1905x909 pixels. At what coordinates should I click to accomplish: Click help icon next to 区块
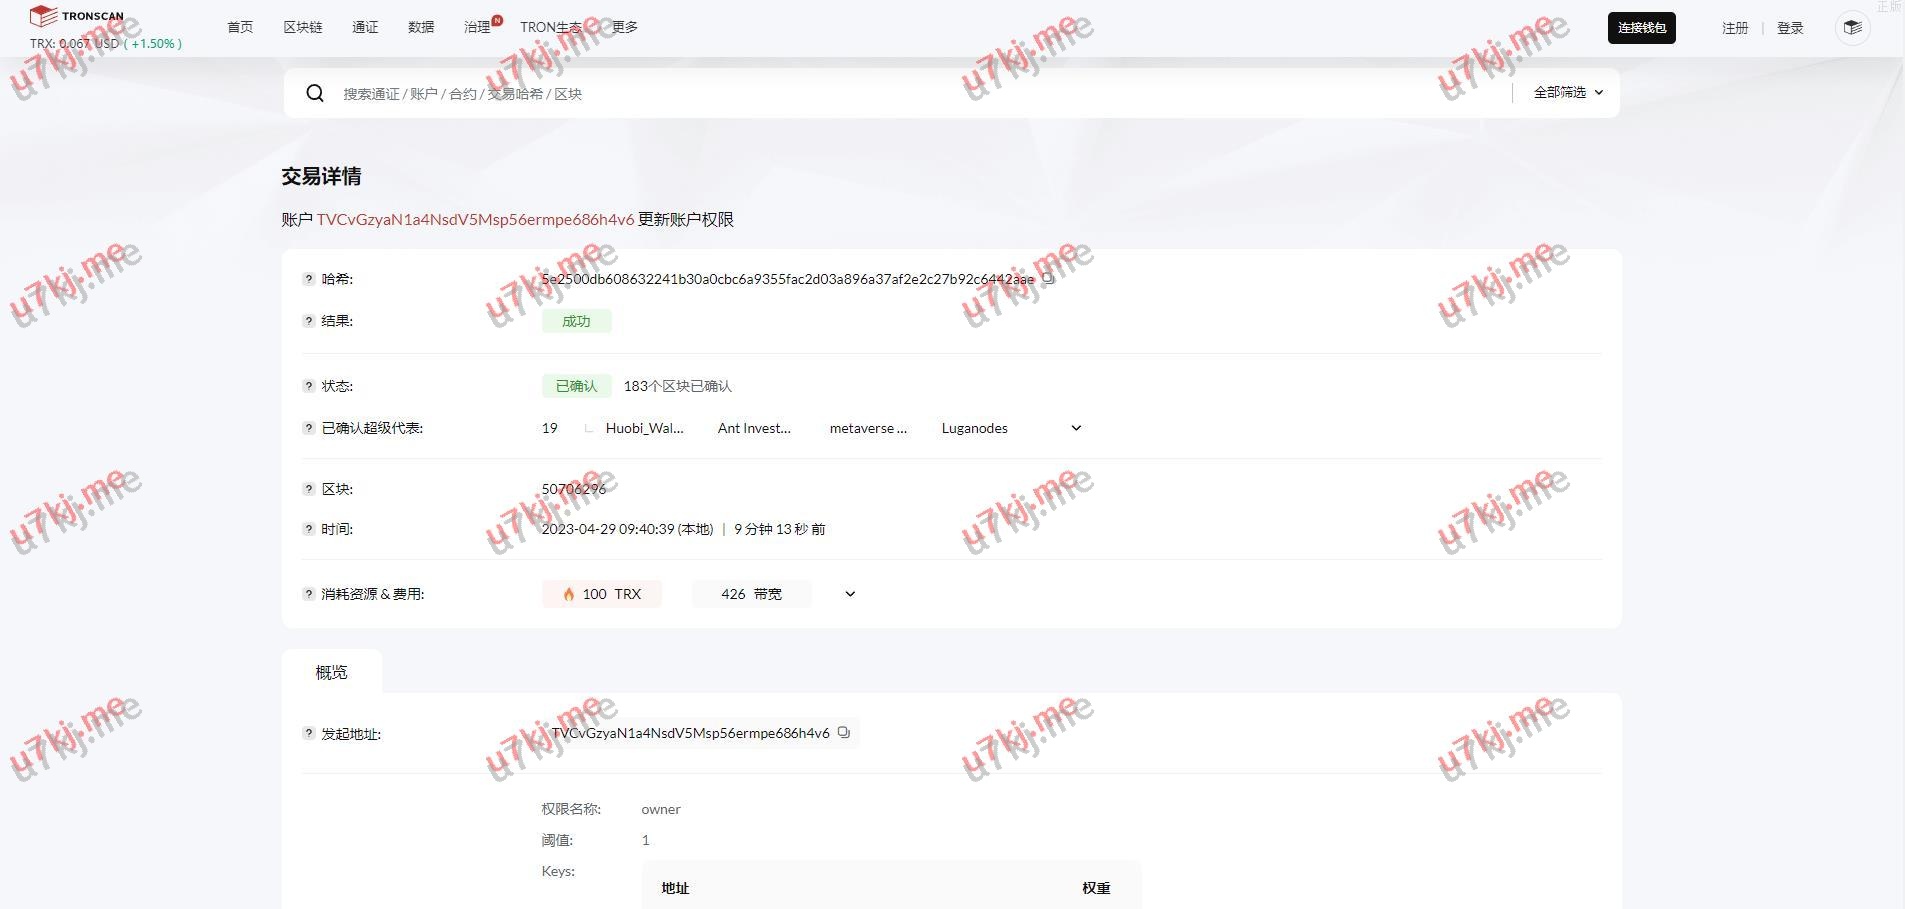click(x=309, y=489)
